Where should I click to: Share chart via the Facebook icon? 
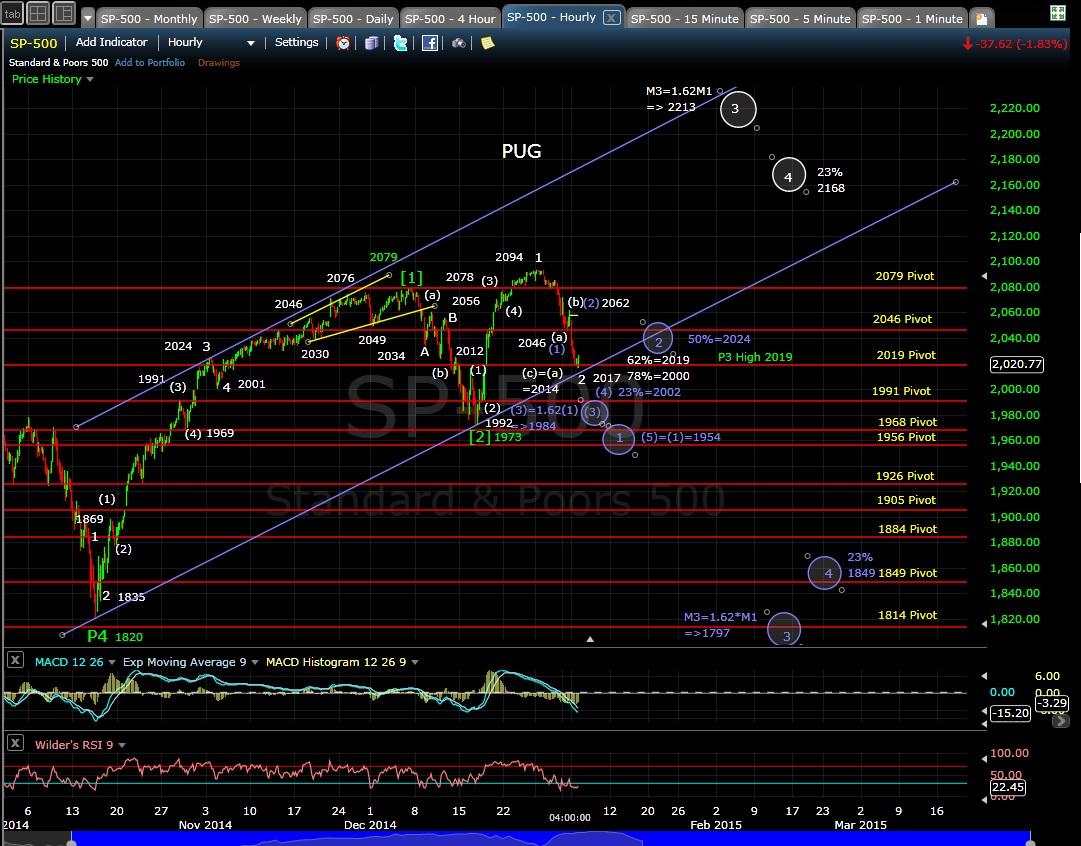pos(430,43)
